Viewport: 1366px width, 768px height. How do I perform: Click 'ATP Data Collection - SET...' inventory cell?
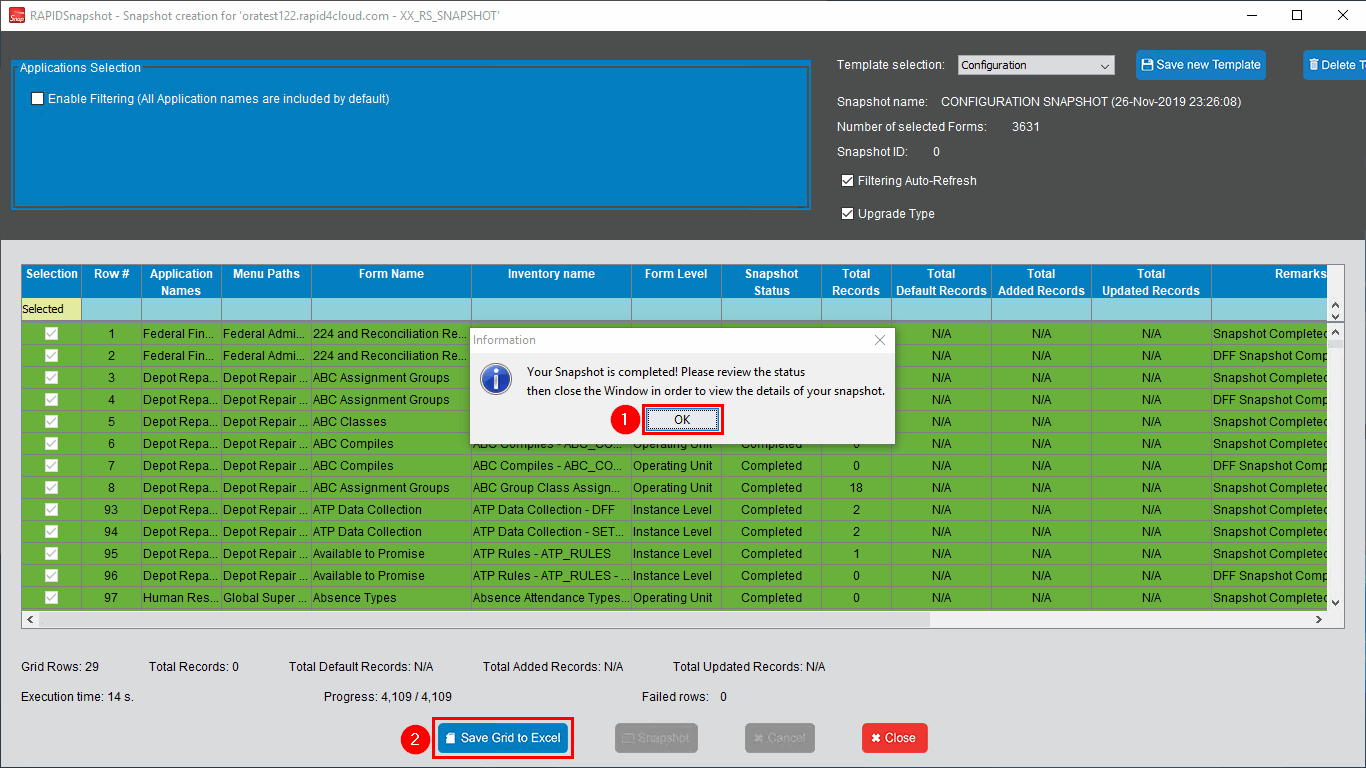[x=552, y=532]
